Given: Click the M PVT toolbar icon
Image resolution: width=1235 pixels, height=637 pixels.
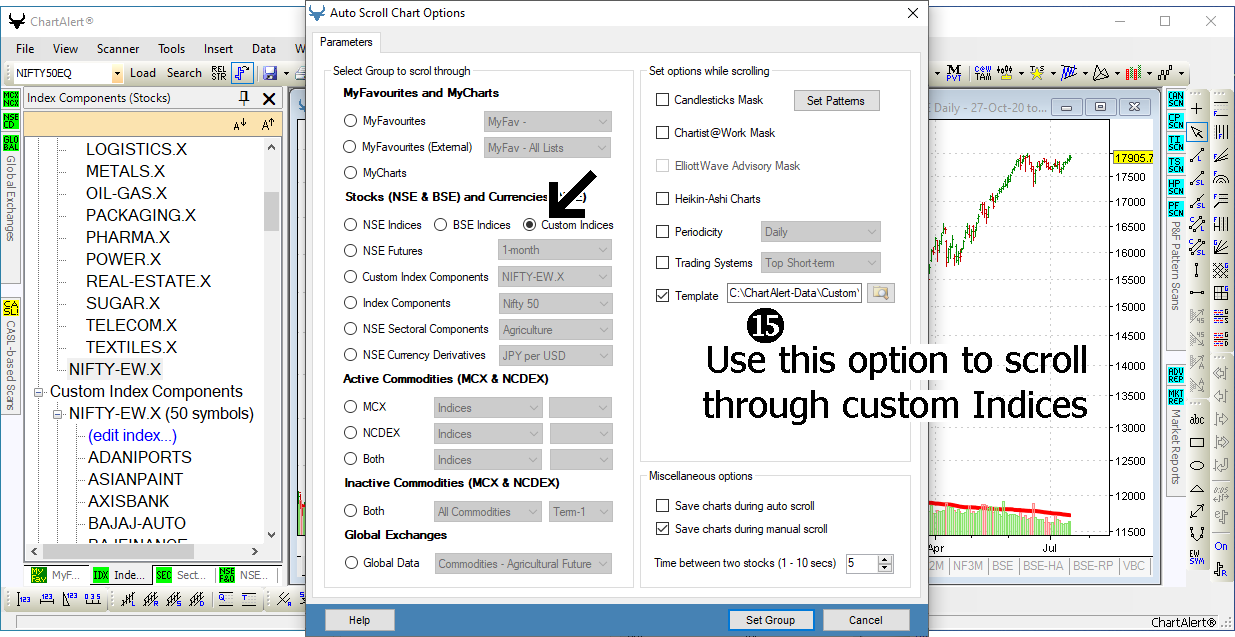Looking at the screenshot, I should (954, 73).
